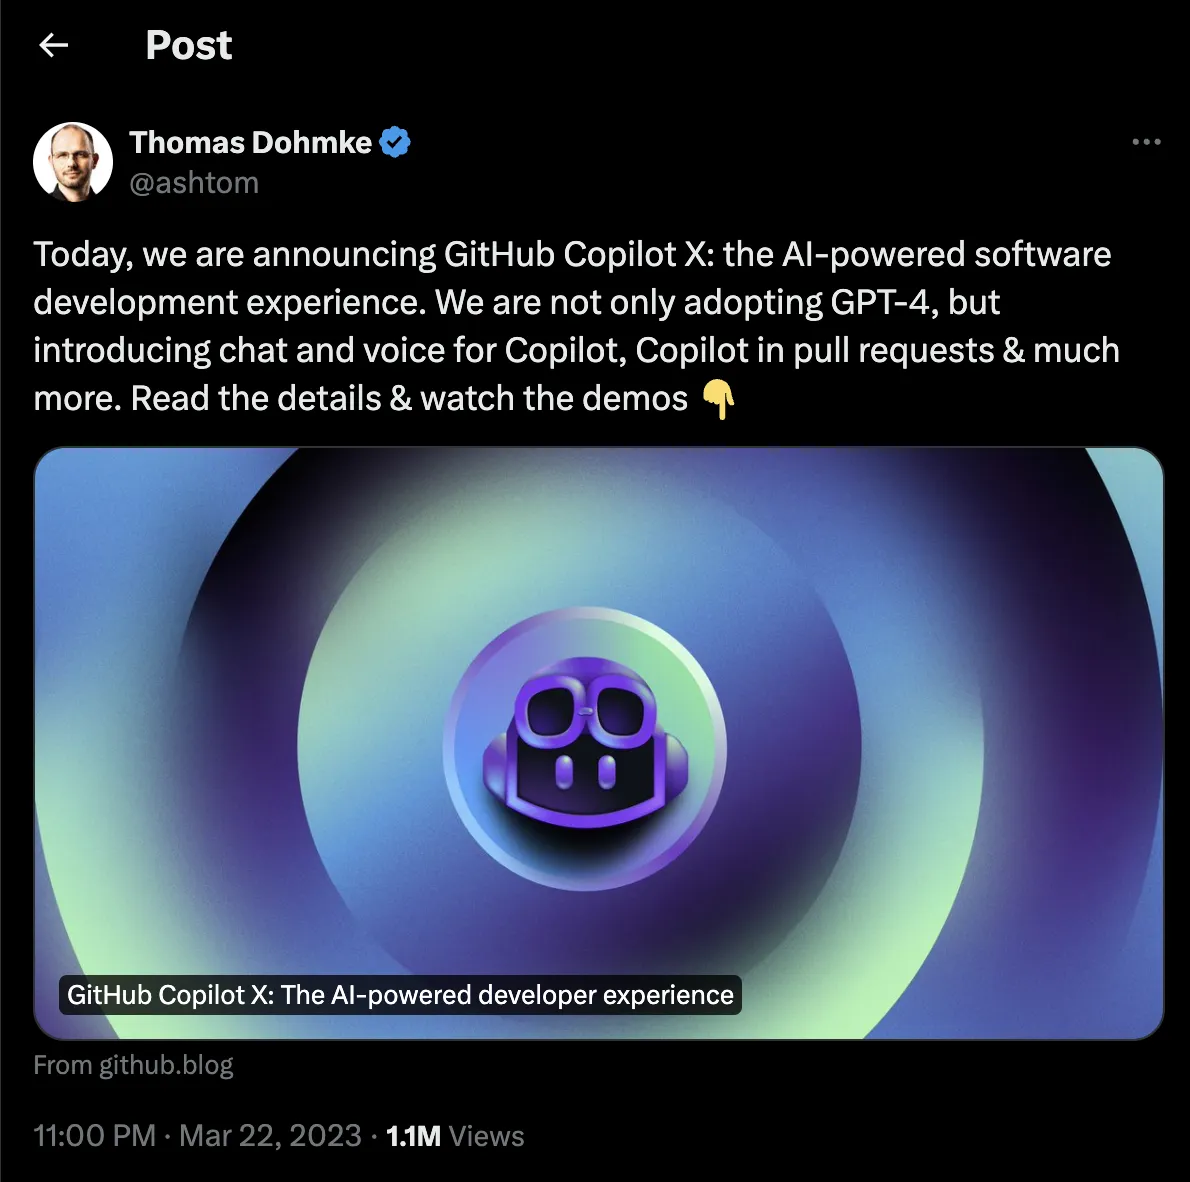The image size is (1190, 1182).
Task: Click the 11:00 PM time portion
Action: click(x=94, y=1135)
